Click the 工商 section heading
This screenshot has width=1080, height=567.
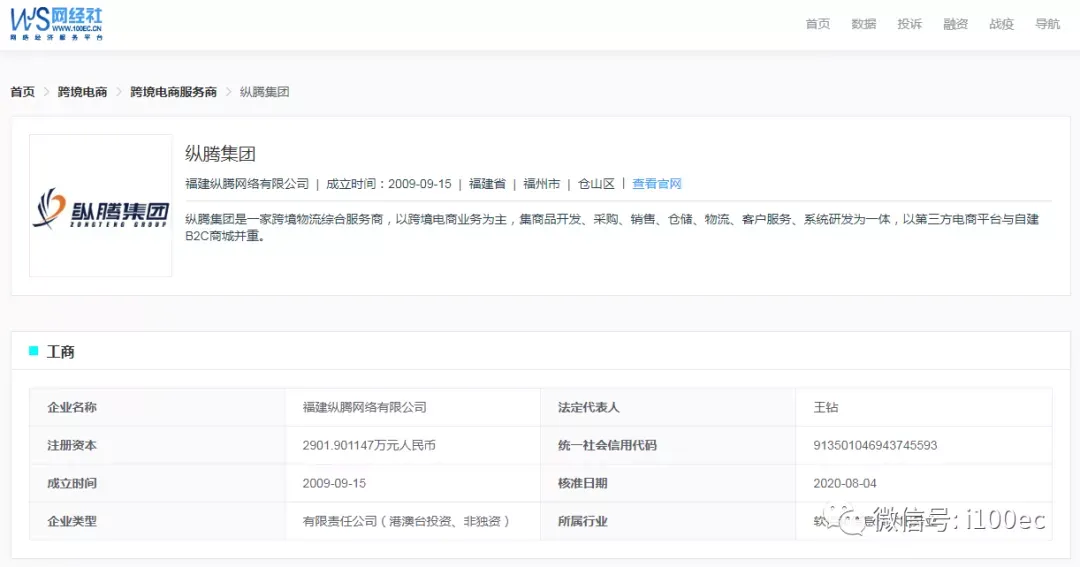60,351
